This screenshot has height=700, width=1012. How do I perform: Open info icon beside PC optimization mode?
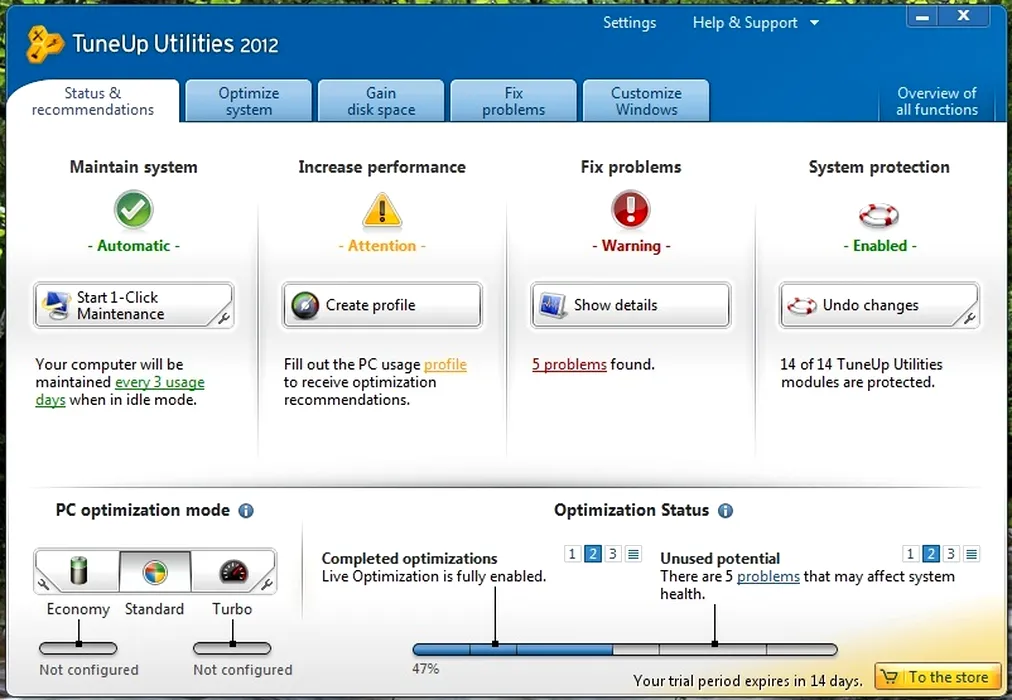[246, 511]
